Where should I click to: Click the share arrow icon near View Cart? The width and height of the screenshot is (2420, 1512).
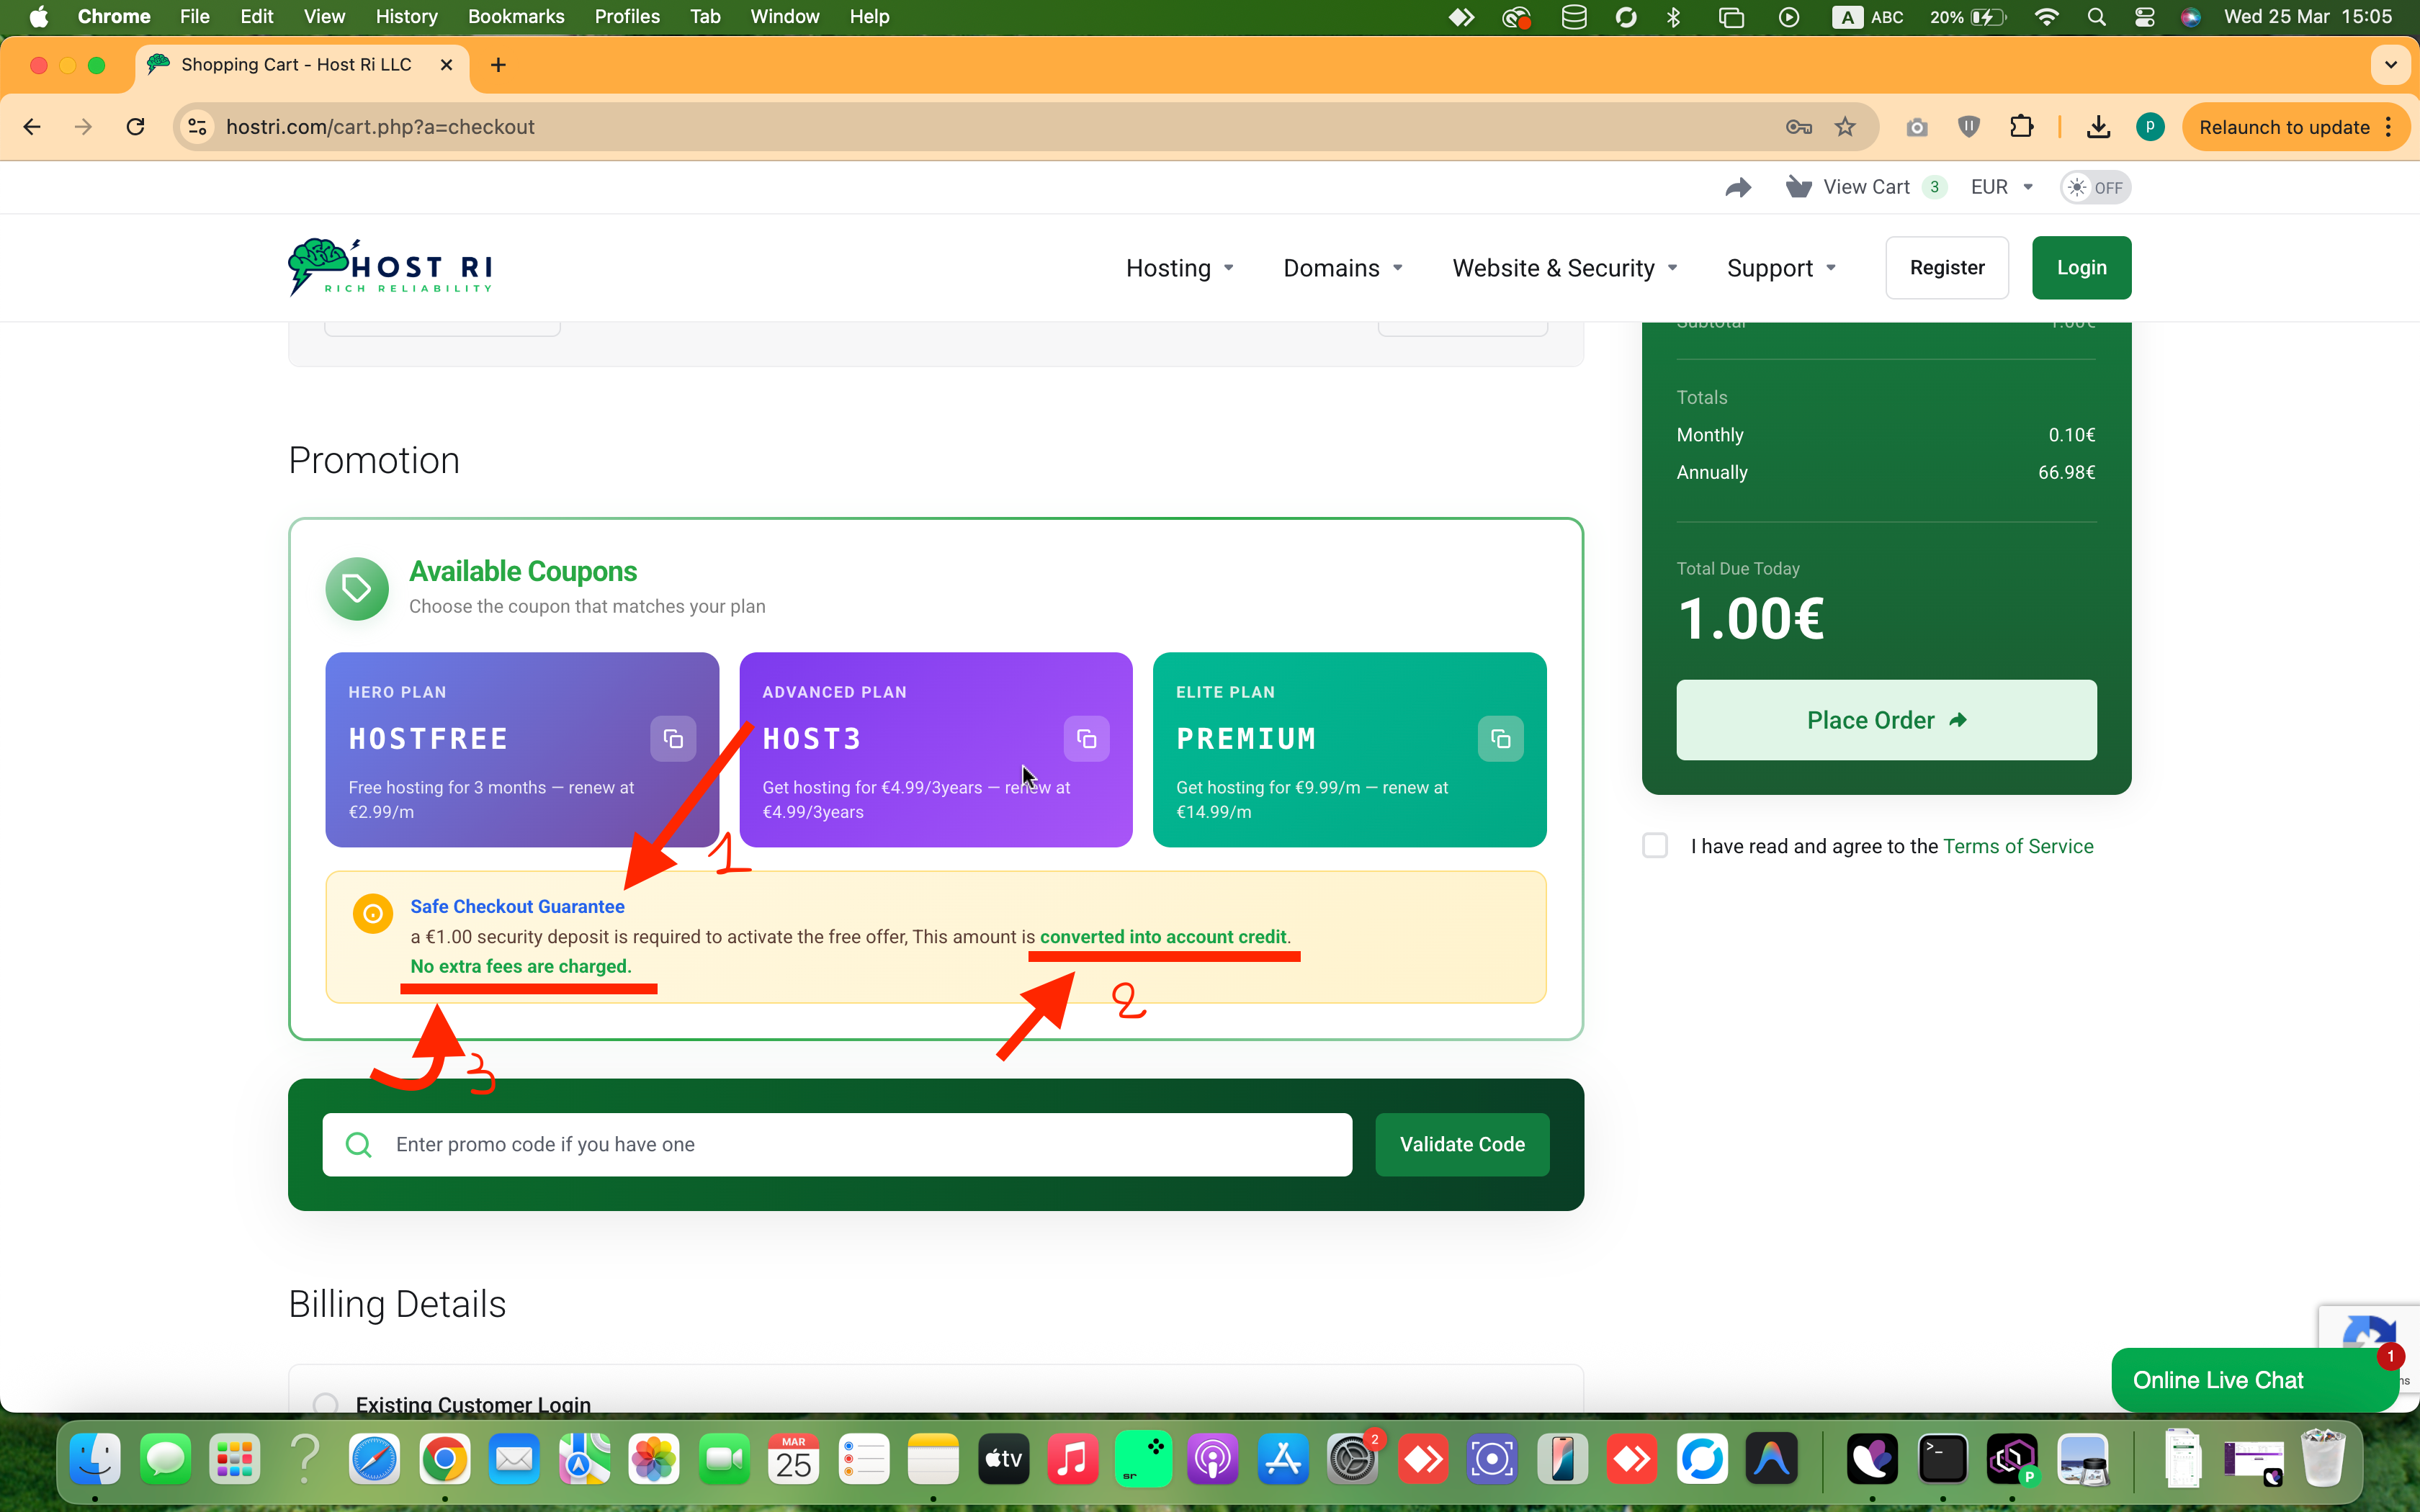pyautogui.click(x=1738, y=187)
